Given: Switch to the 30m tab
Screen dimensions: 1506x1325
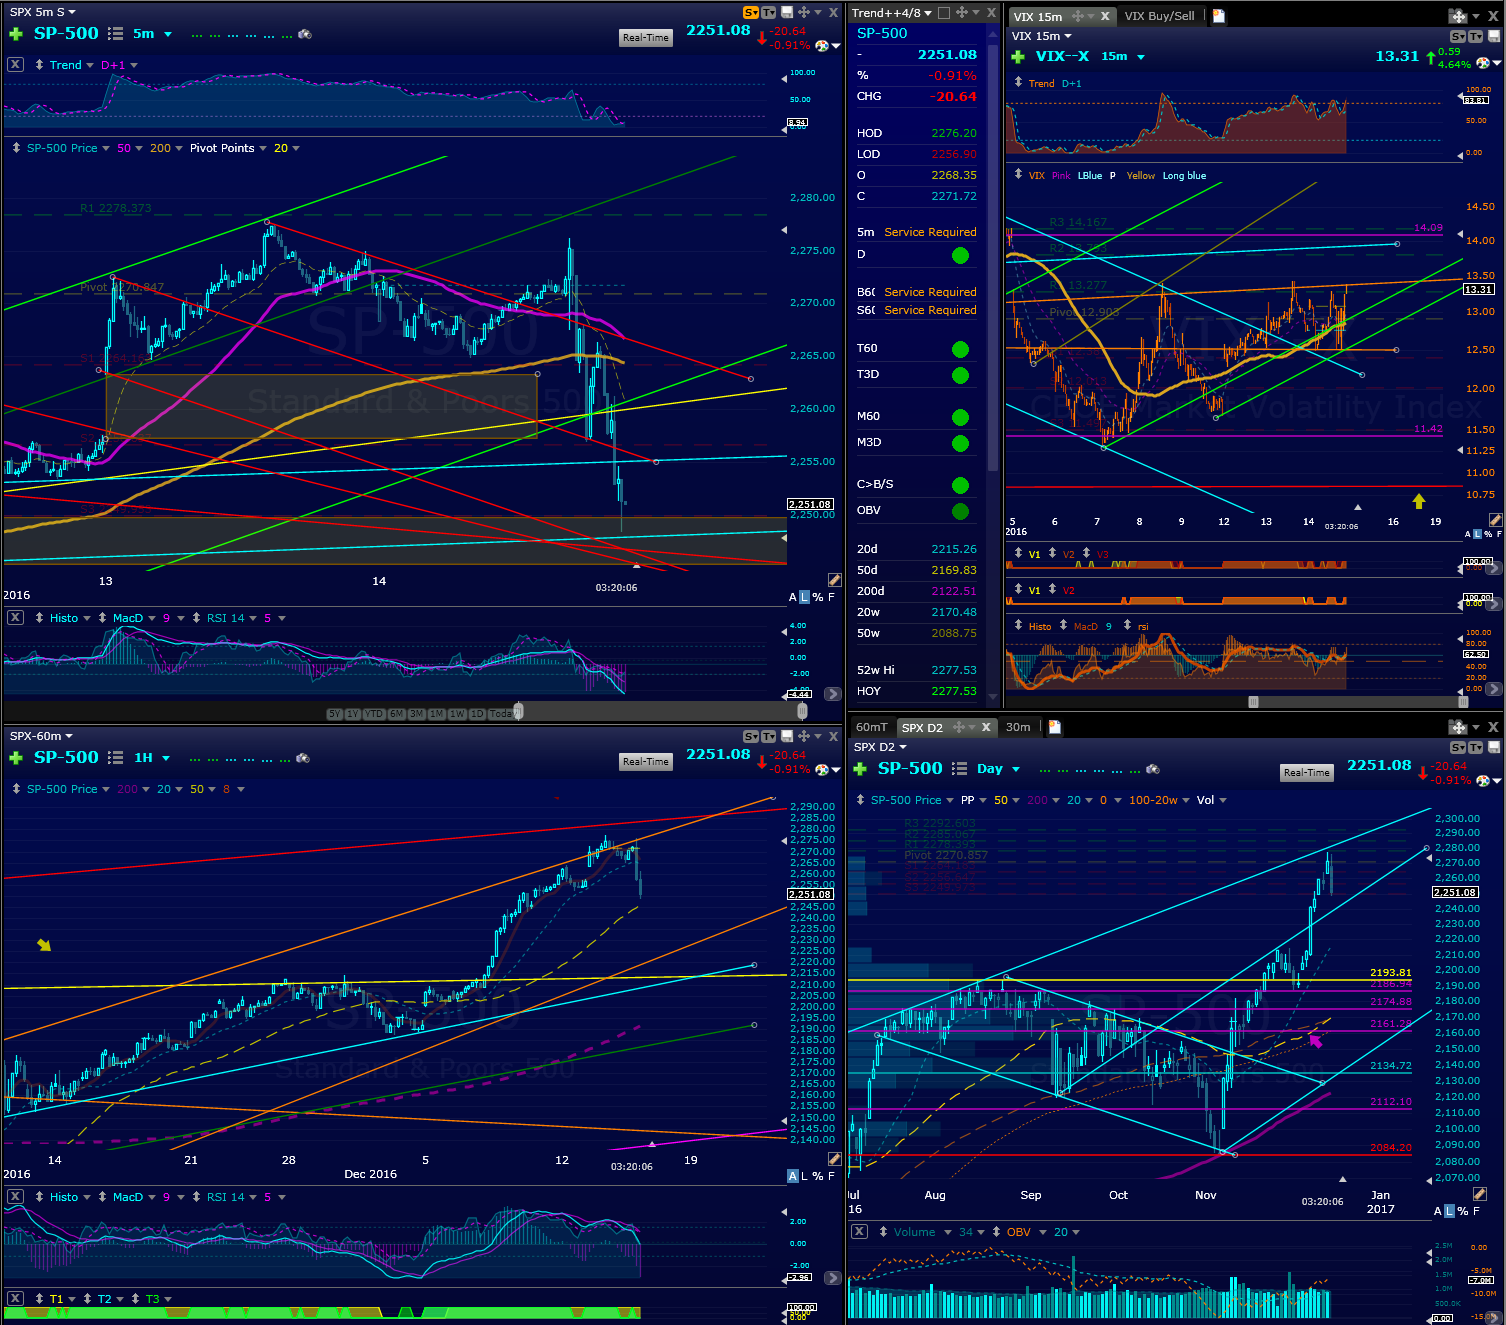Looking at the screenshot, I should pos(1018,727).
